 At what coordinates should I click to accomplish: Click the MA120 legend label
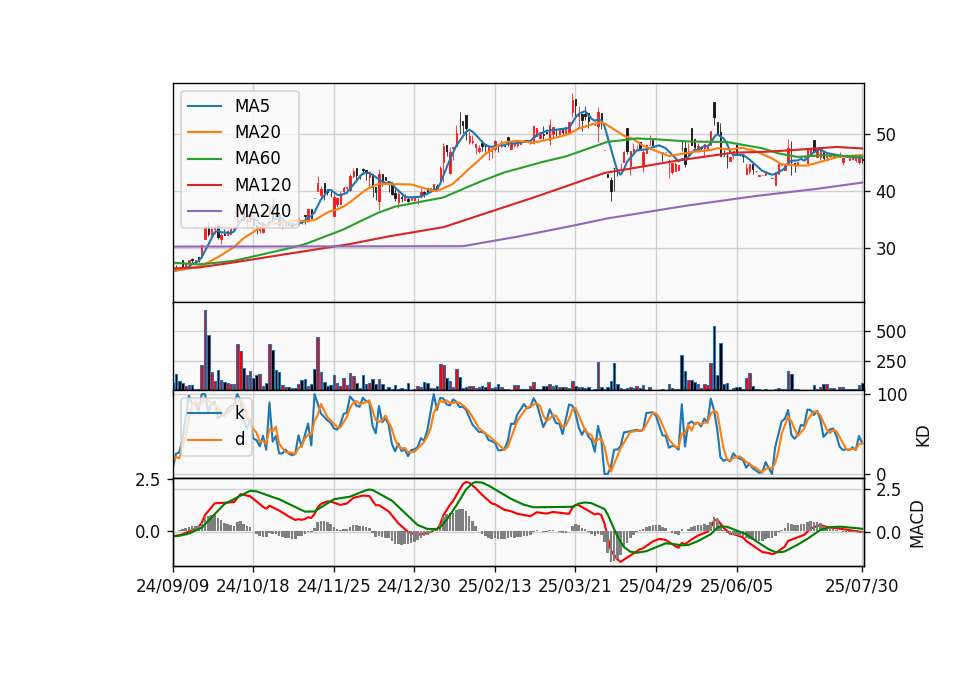[x=263, y=185]
